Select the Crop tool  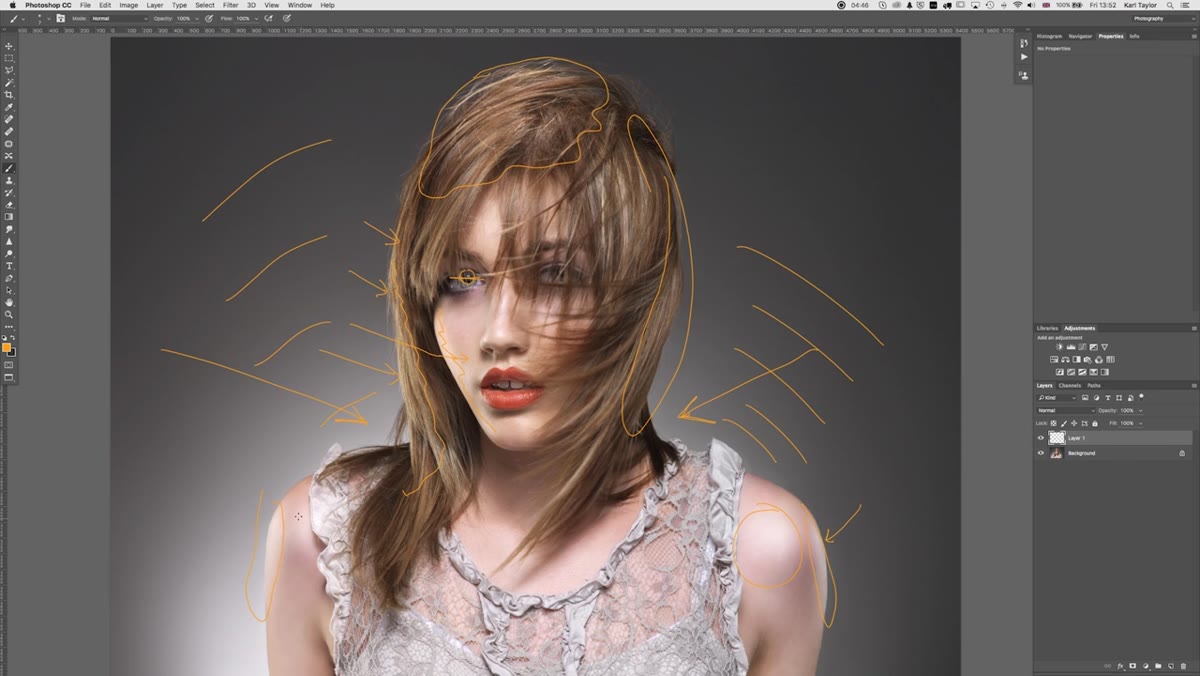[9, 95]
